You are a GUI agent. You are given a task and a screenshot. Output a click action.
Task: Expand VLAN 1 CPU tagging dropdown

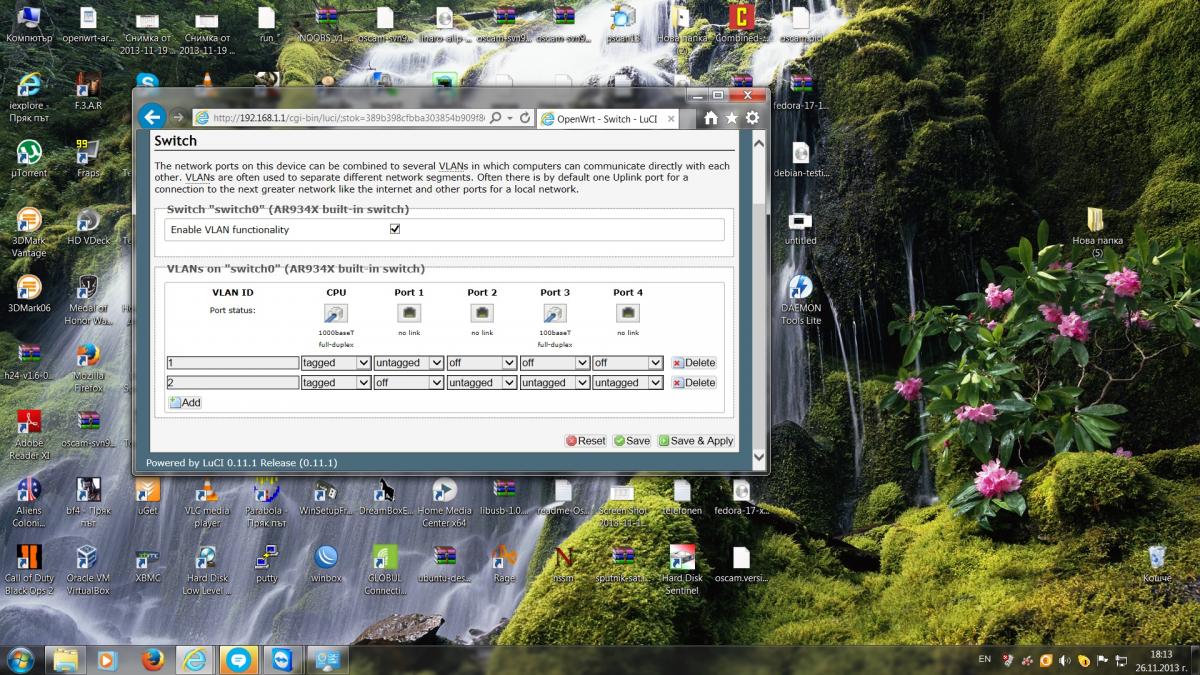click(x=336, y=363)
